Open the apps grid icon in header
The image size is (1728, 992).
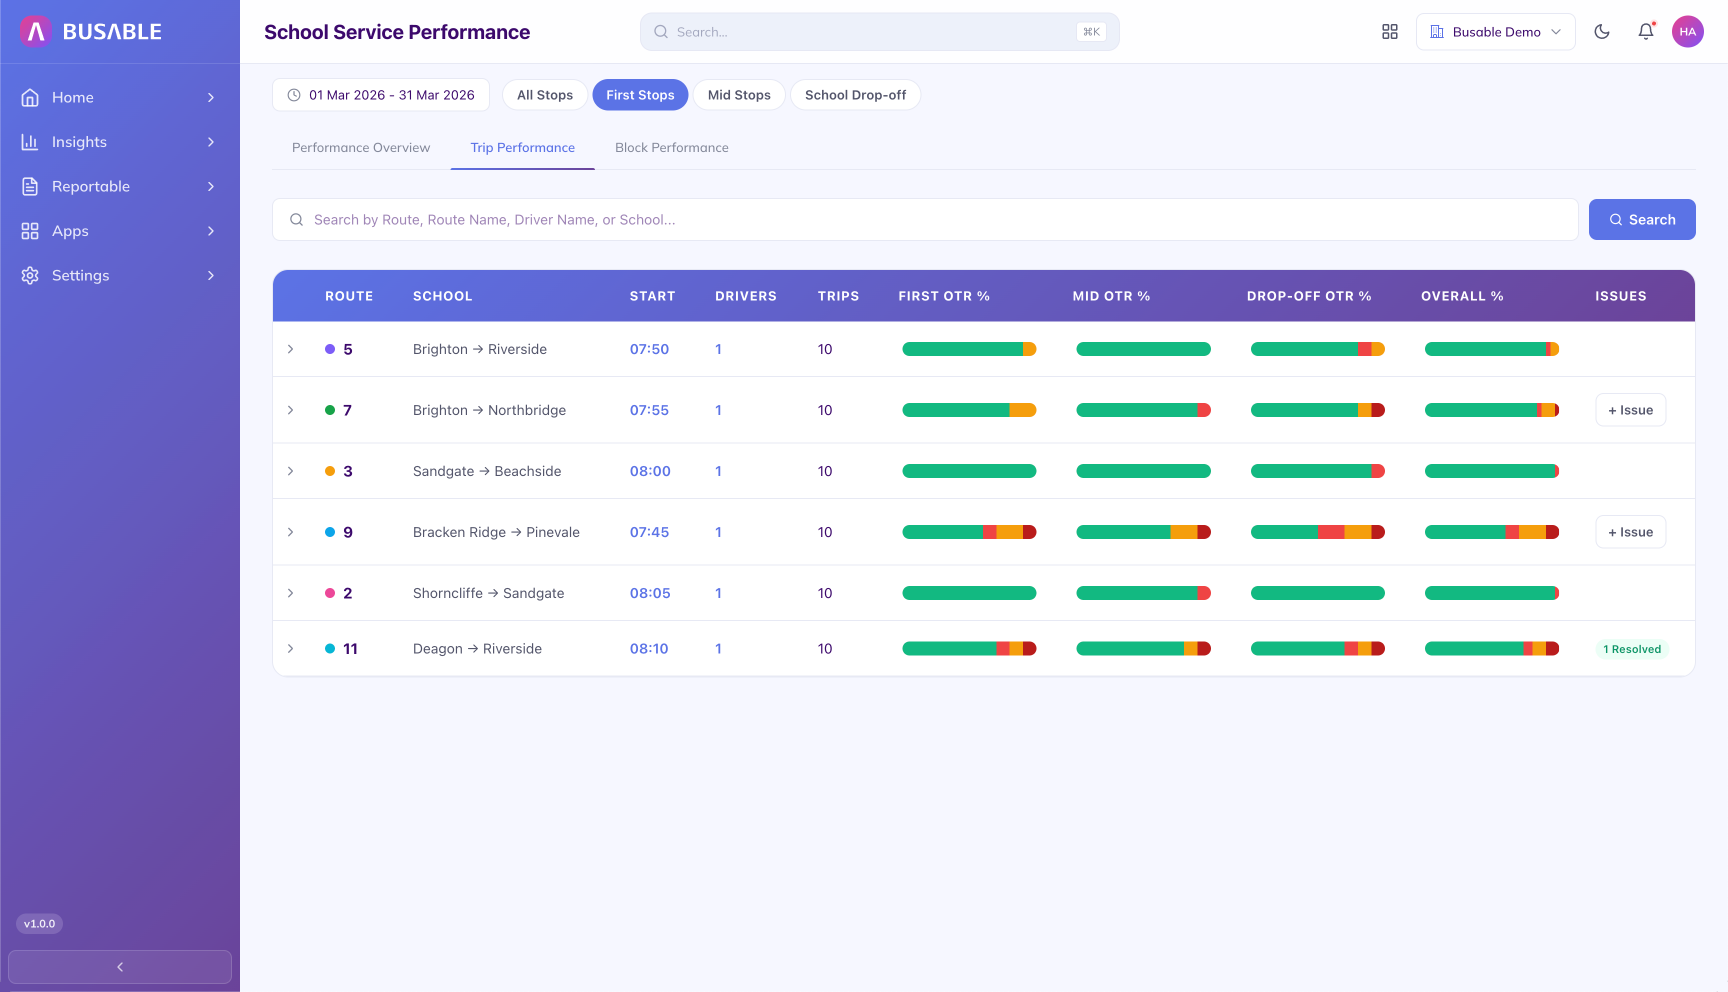(x=1390, y=32)
